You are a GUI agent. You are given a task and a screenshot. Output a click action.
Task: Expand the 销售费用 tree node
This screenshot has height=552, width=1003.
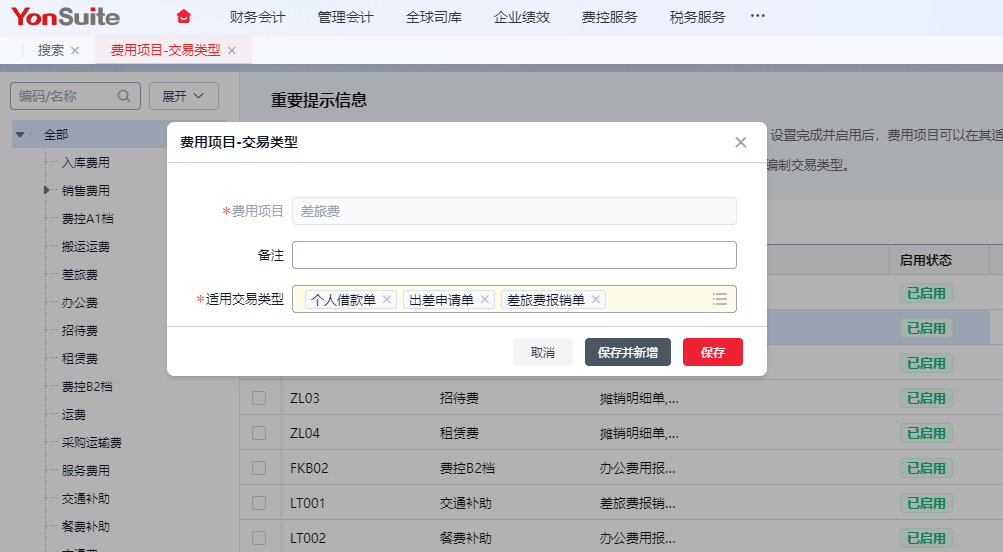(x=46, y=190)
